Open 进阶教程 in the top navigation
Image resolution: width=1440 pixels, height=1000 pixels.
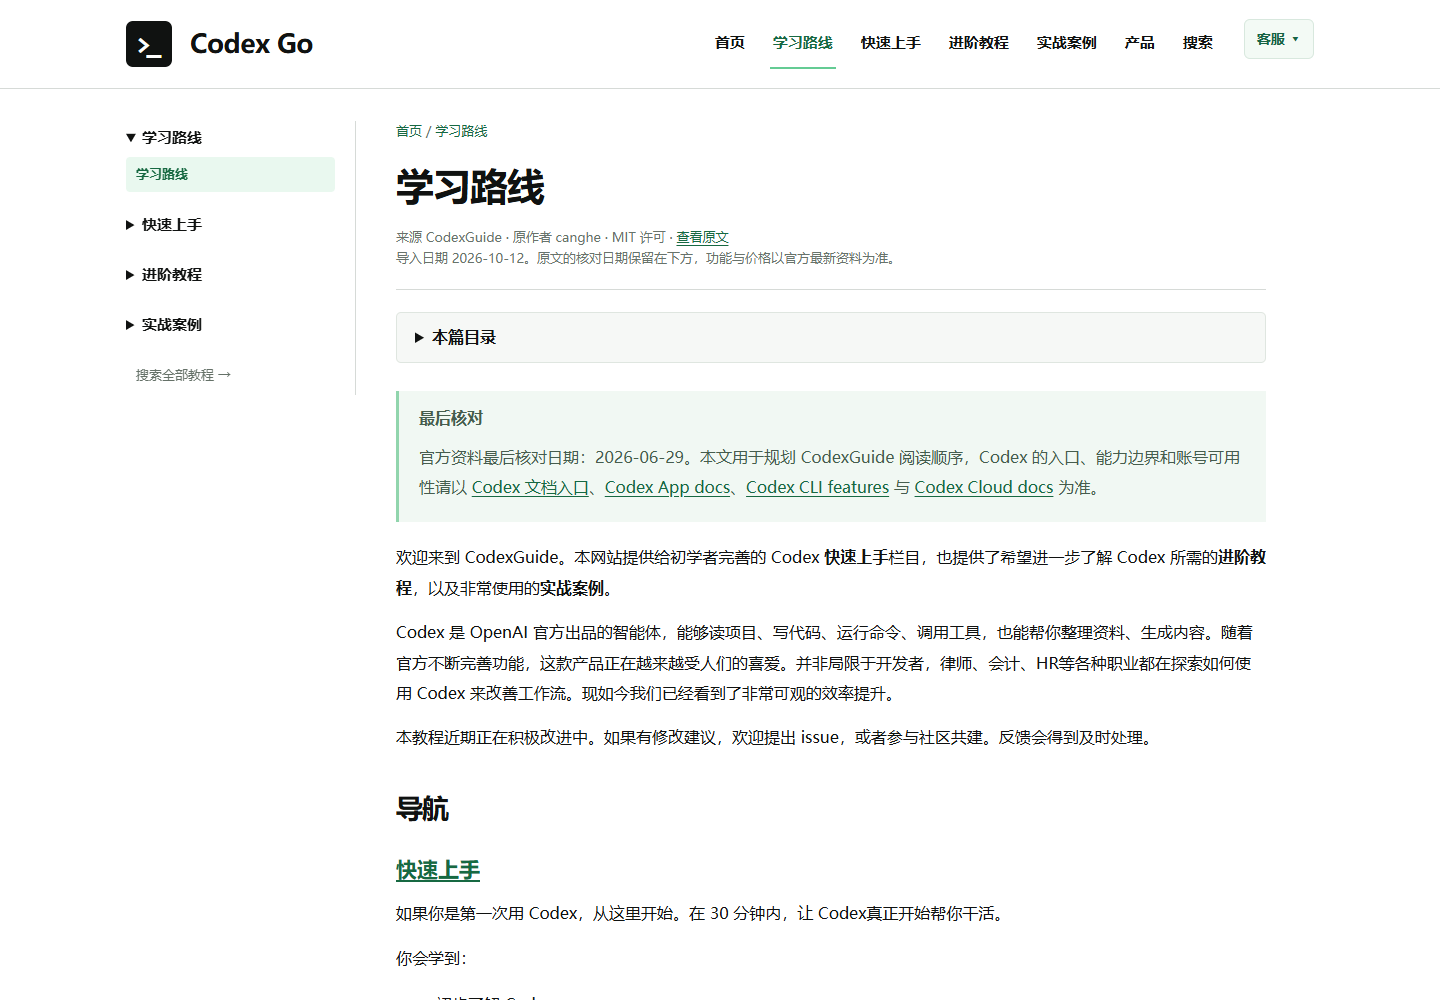pyautogui.click(x=978, y=43)
